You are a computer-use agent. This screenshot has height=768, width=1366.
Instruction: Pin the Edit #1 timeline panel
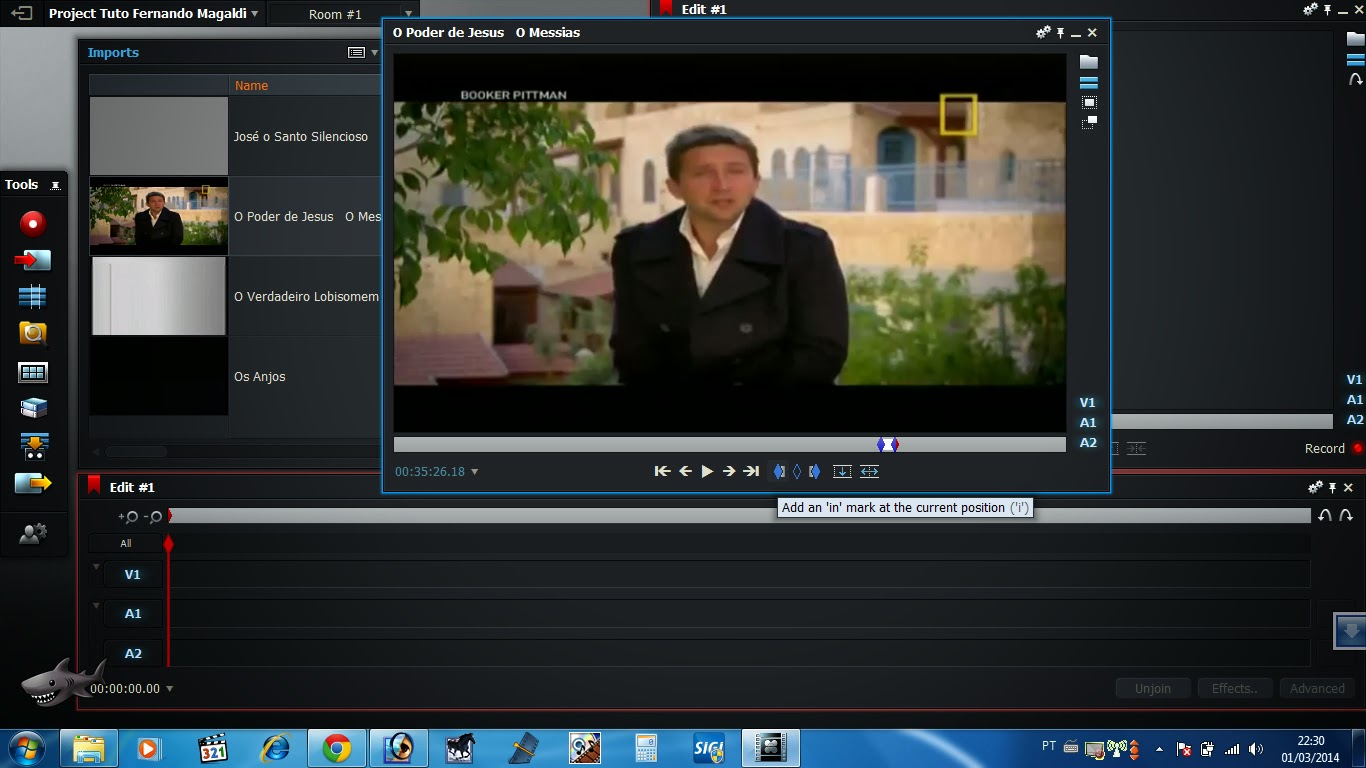click(x=1333, y=487)
